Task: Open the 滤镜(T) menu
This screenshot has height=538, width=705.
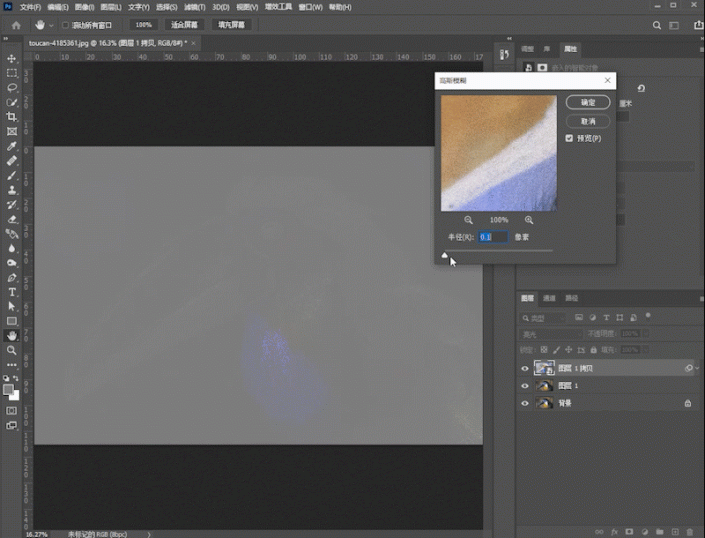Action: coord(193,7)
